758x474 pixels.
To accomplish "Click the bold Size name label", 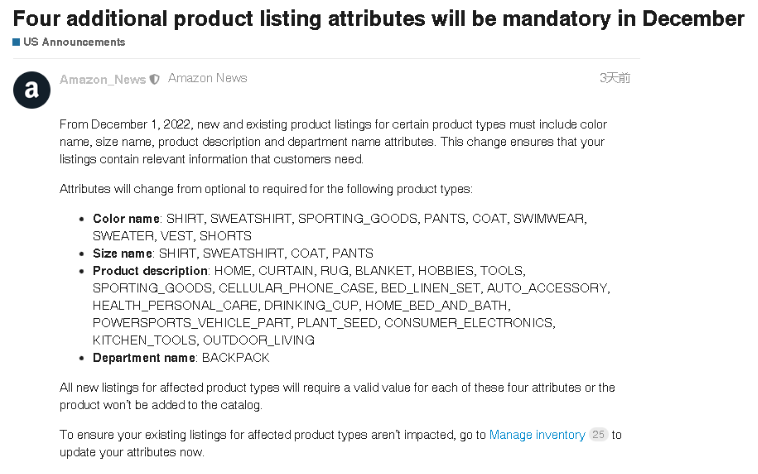I will click(122, 253).
